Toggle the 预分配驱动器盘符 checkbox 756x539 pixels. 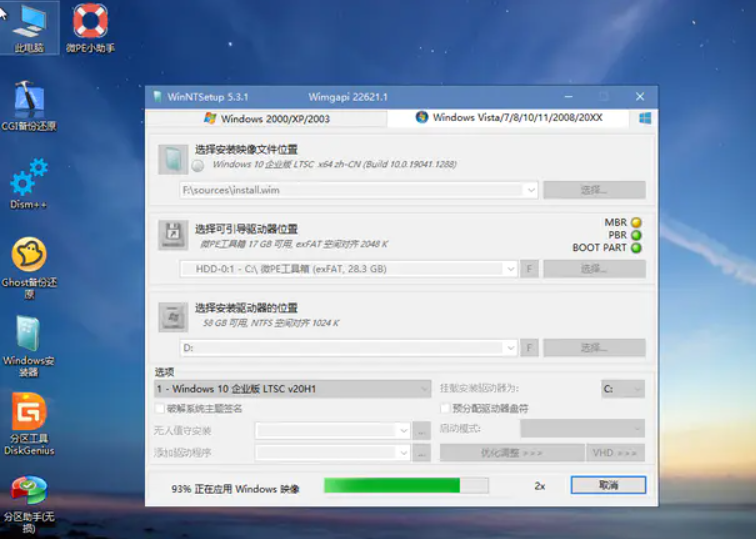tap(445, 409)
